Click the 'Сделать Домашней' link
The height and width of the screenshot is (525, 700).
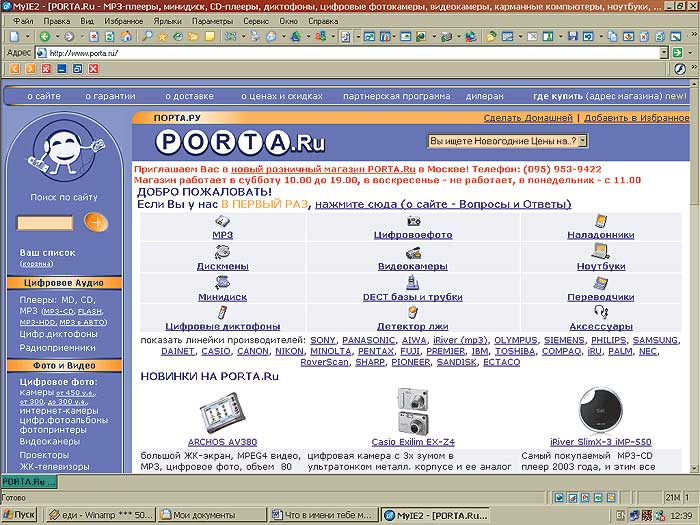pos(528,118)
